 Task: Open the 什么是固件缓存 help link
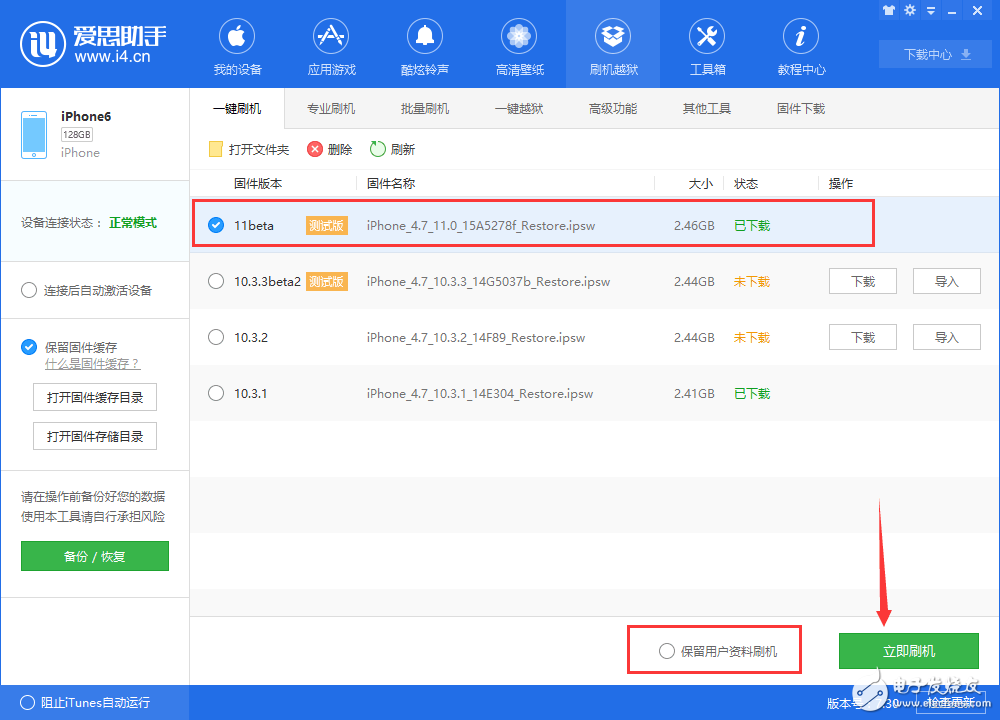pyautogui.click(x=93, y=365)
